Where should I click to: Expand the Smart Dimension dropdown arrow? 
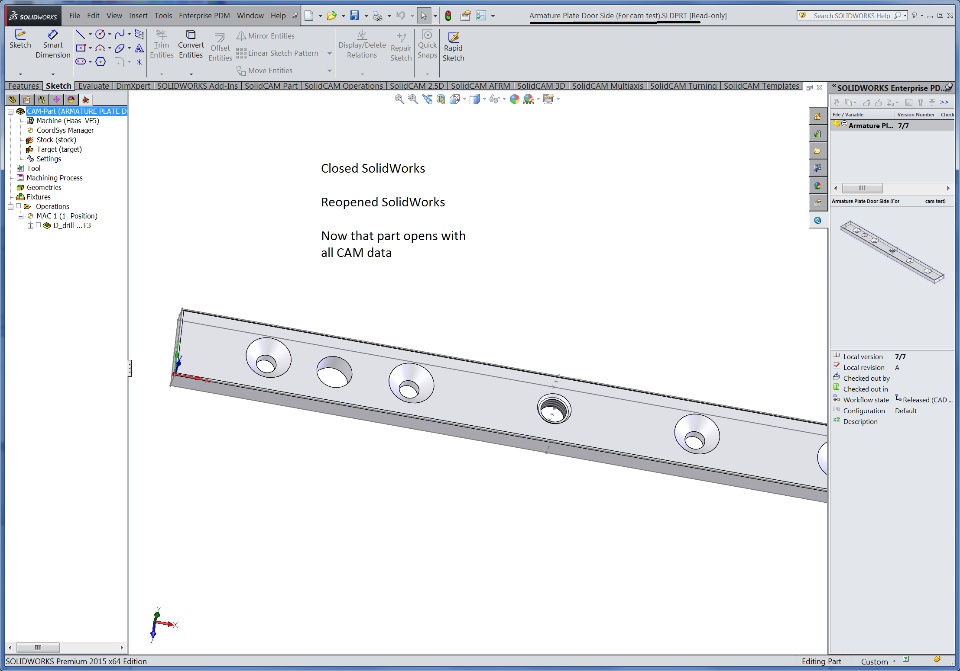pyautogui.click(x=53, y=74)
